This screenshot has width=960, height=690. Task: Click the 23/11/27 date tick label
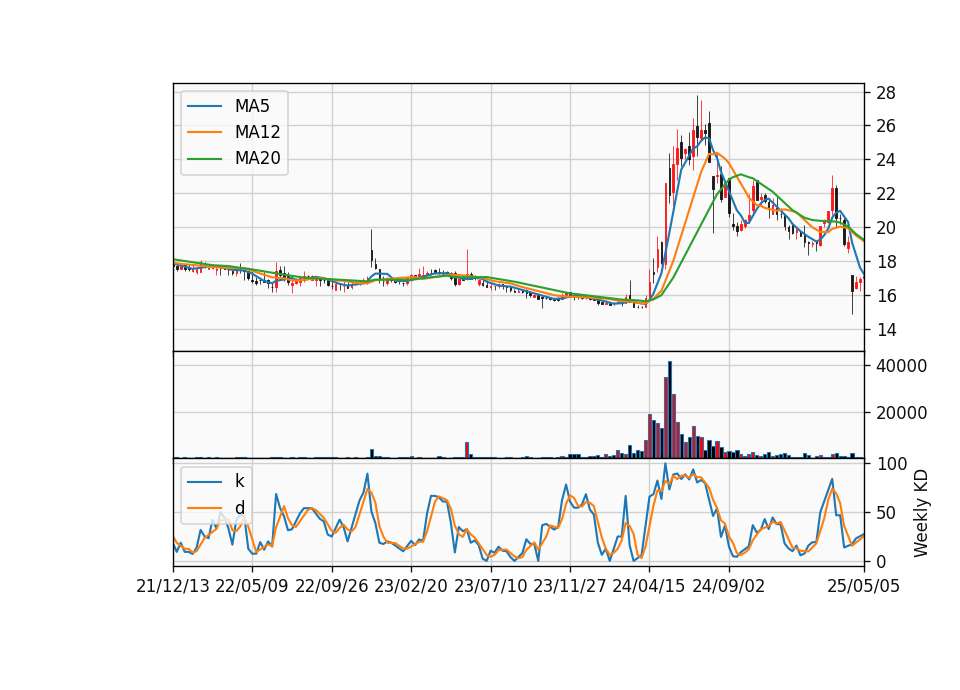point(570,586)
